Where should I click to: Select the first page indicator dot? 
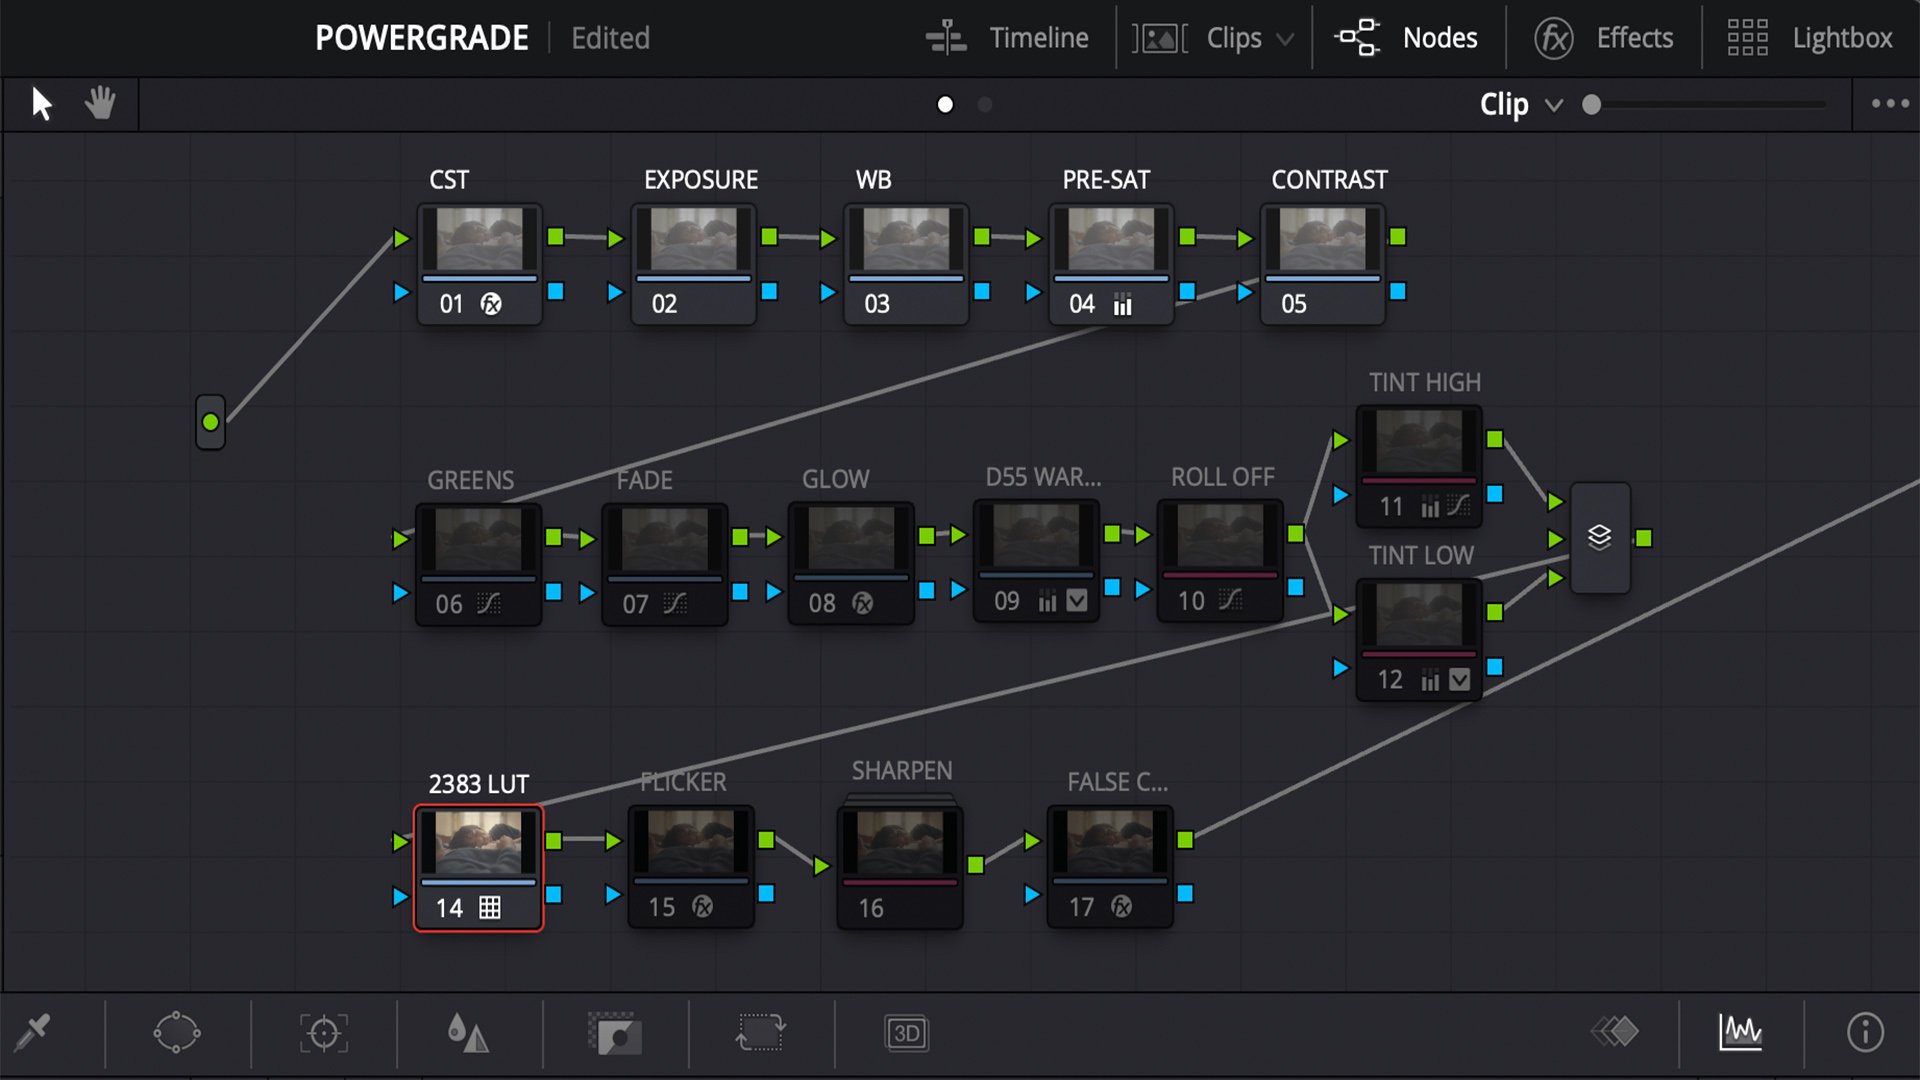(945, 104)
